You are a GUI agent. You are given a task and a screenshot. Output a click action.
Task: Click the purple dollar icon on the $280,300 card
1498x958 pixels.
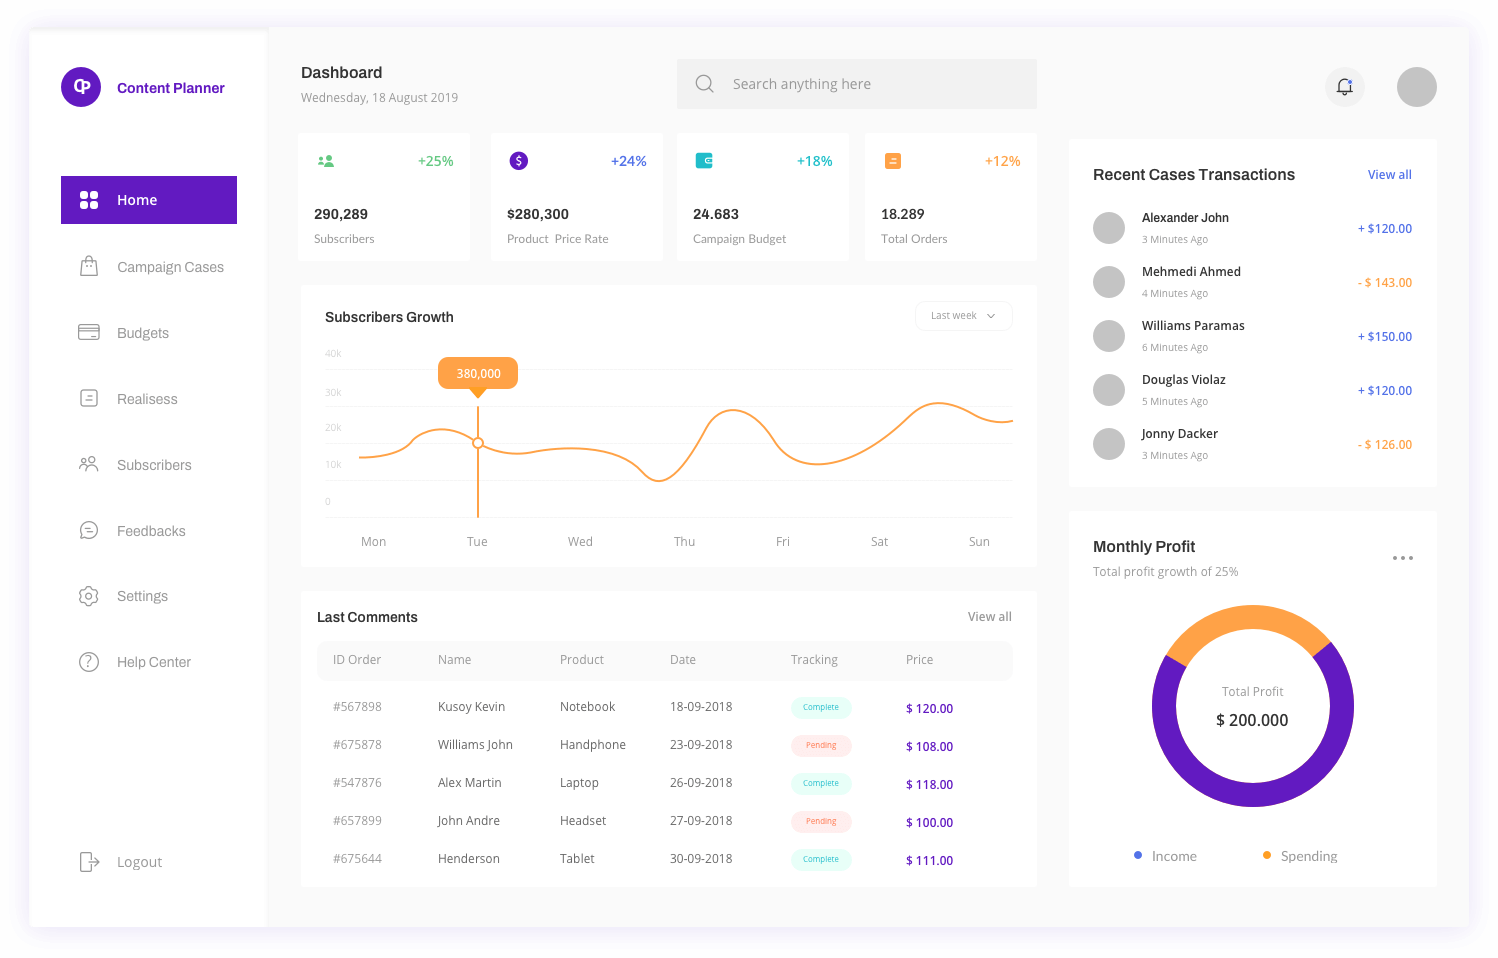coord(519,161)
